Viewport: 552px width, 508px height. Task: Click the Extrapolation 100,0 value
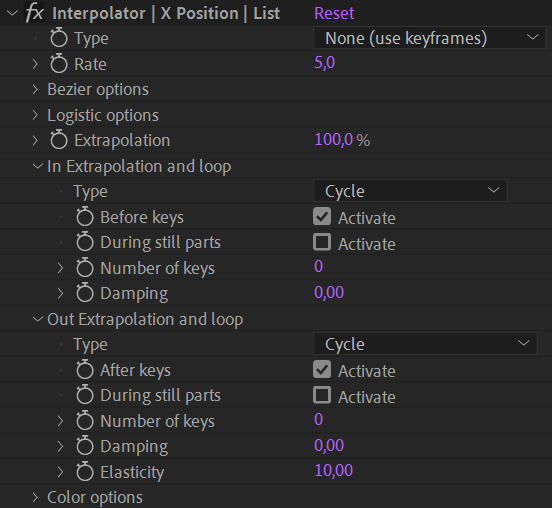[333, 140]
